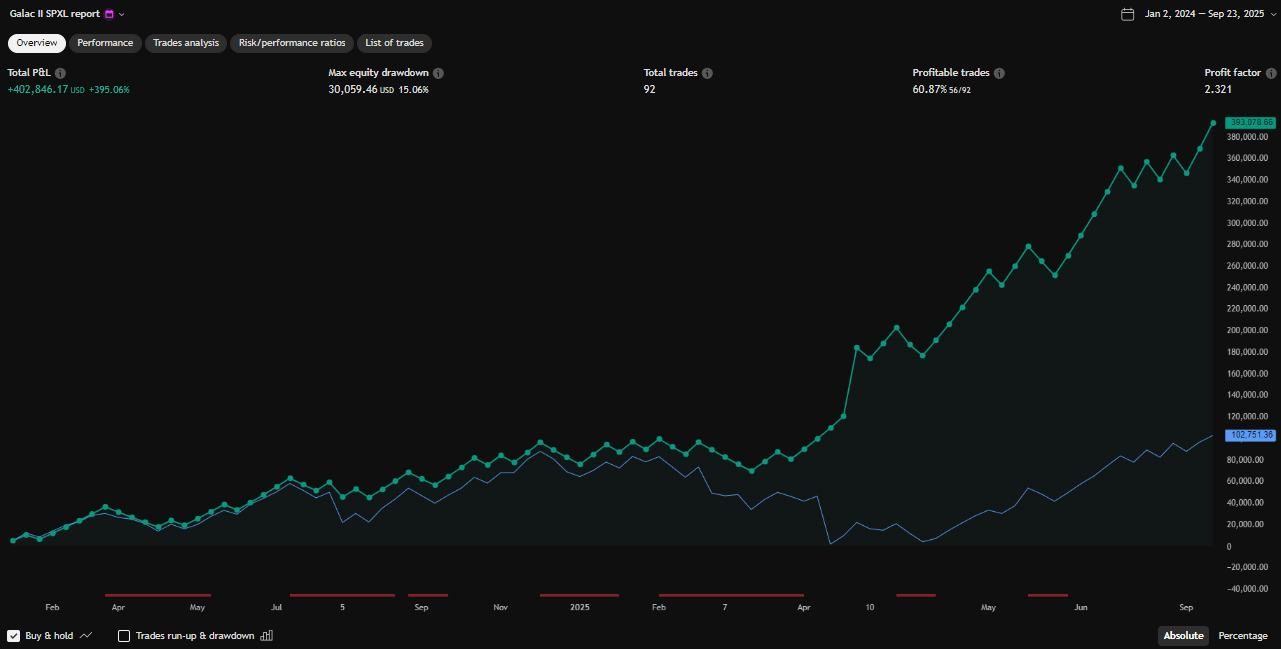Open the List of trades tab
The height and width of the screenshot is (649, 1281).
point(394,43)
